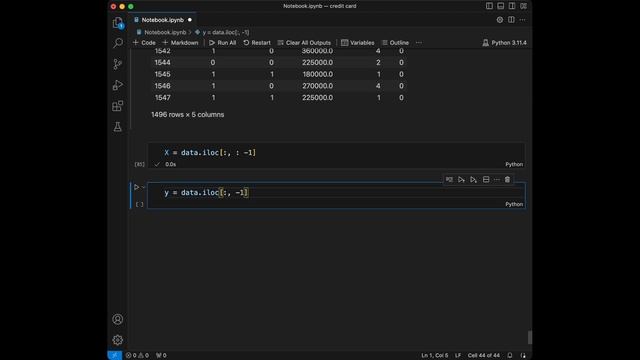Open notebook toolbar overflow menu
Image resolution: width=640 pixels, height=360 pixels.
point(419,42)
